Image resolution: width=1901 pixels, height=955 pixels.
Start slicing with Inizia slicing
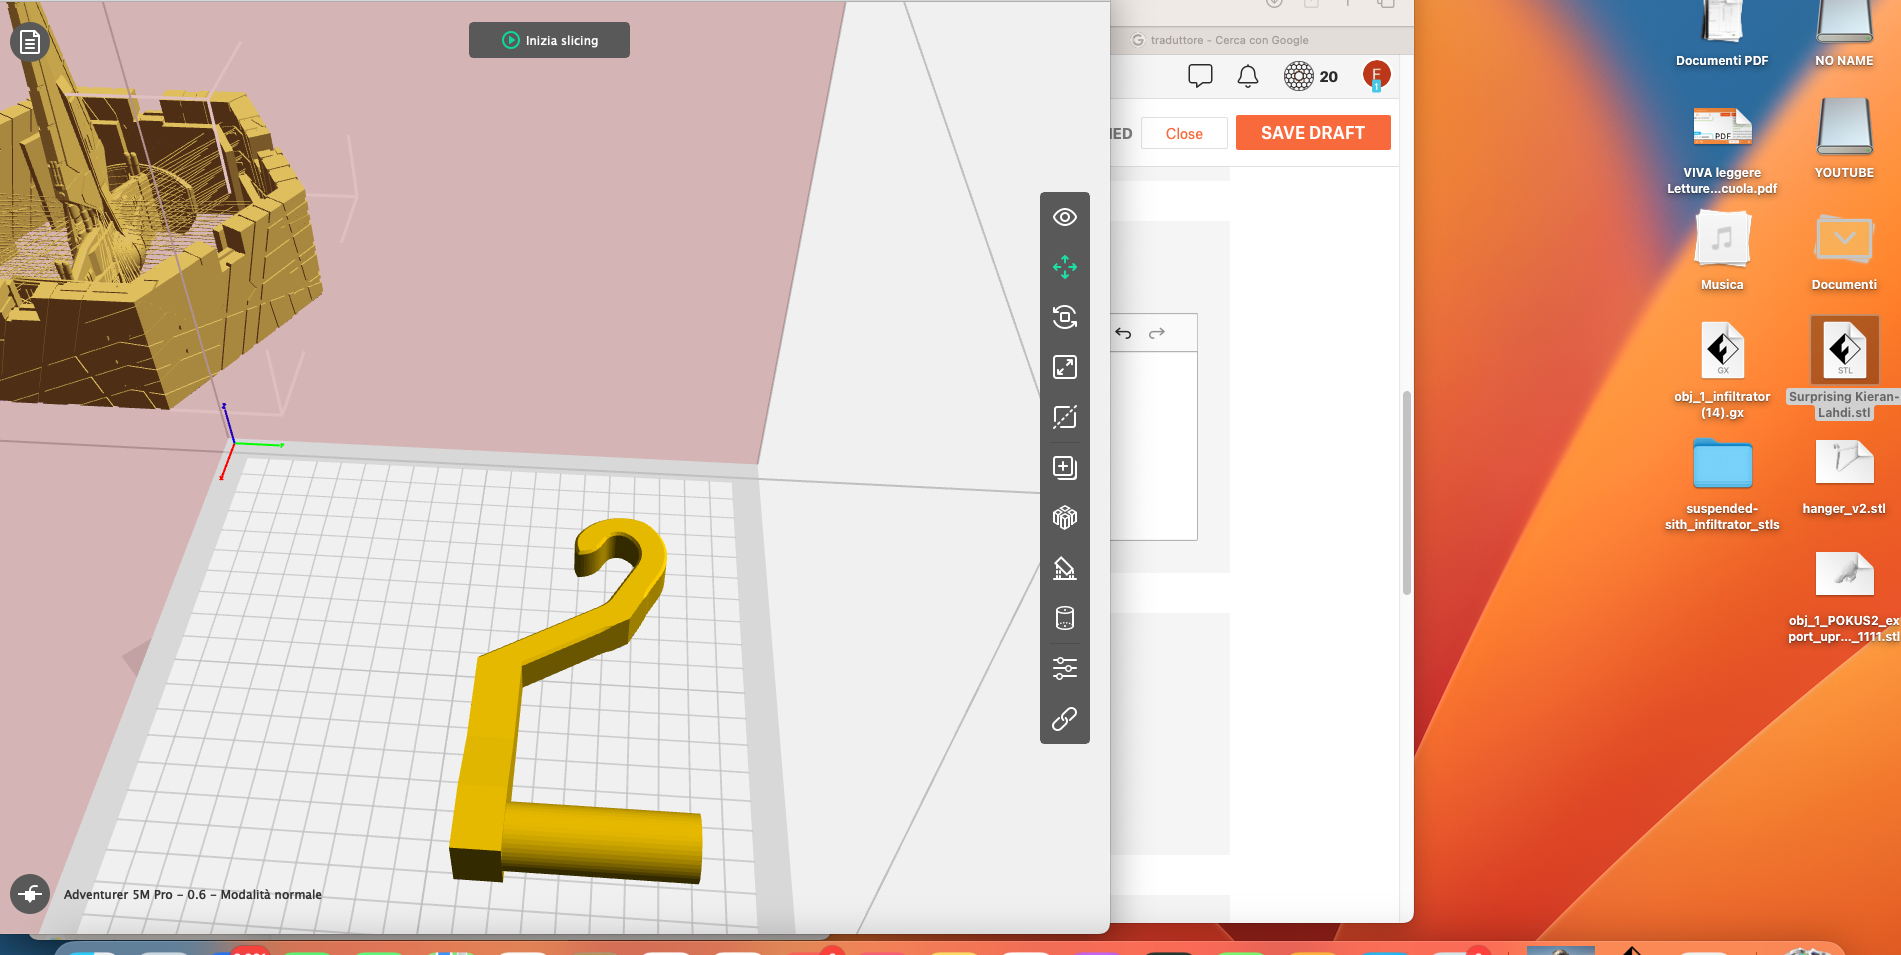549,40
